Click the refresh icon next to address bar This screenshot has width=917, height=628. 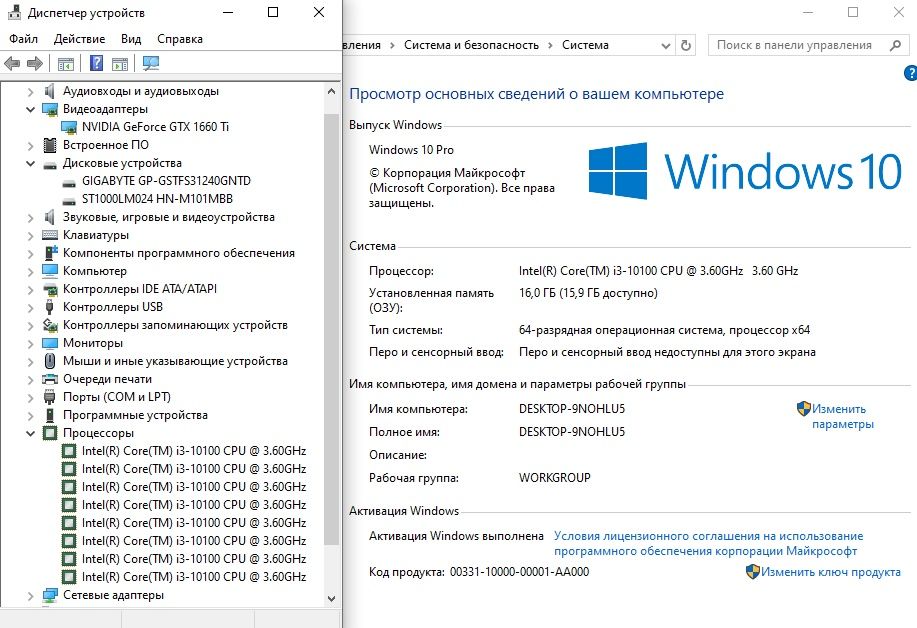tap(686, 45)
